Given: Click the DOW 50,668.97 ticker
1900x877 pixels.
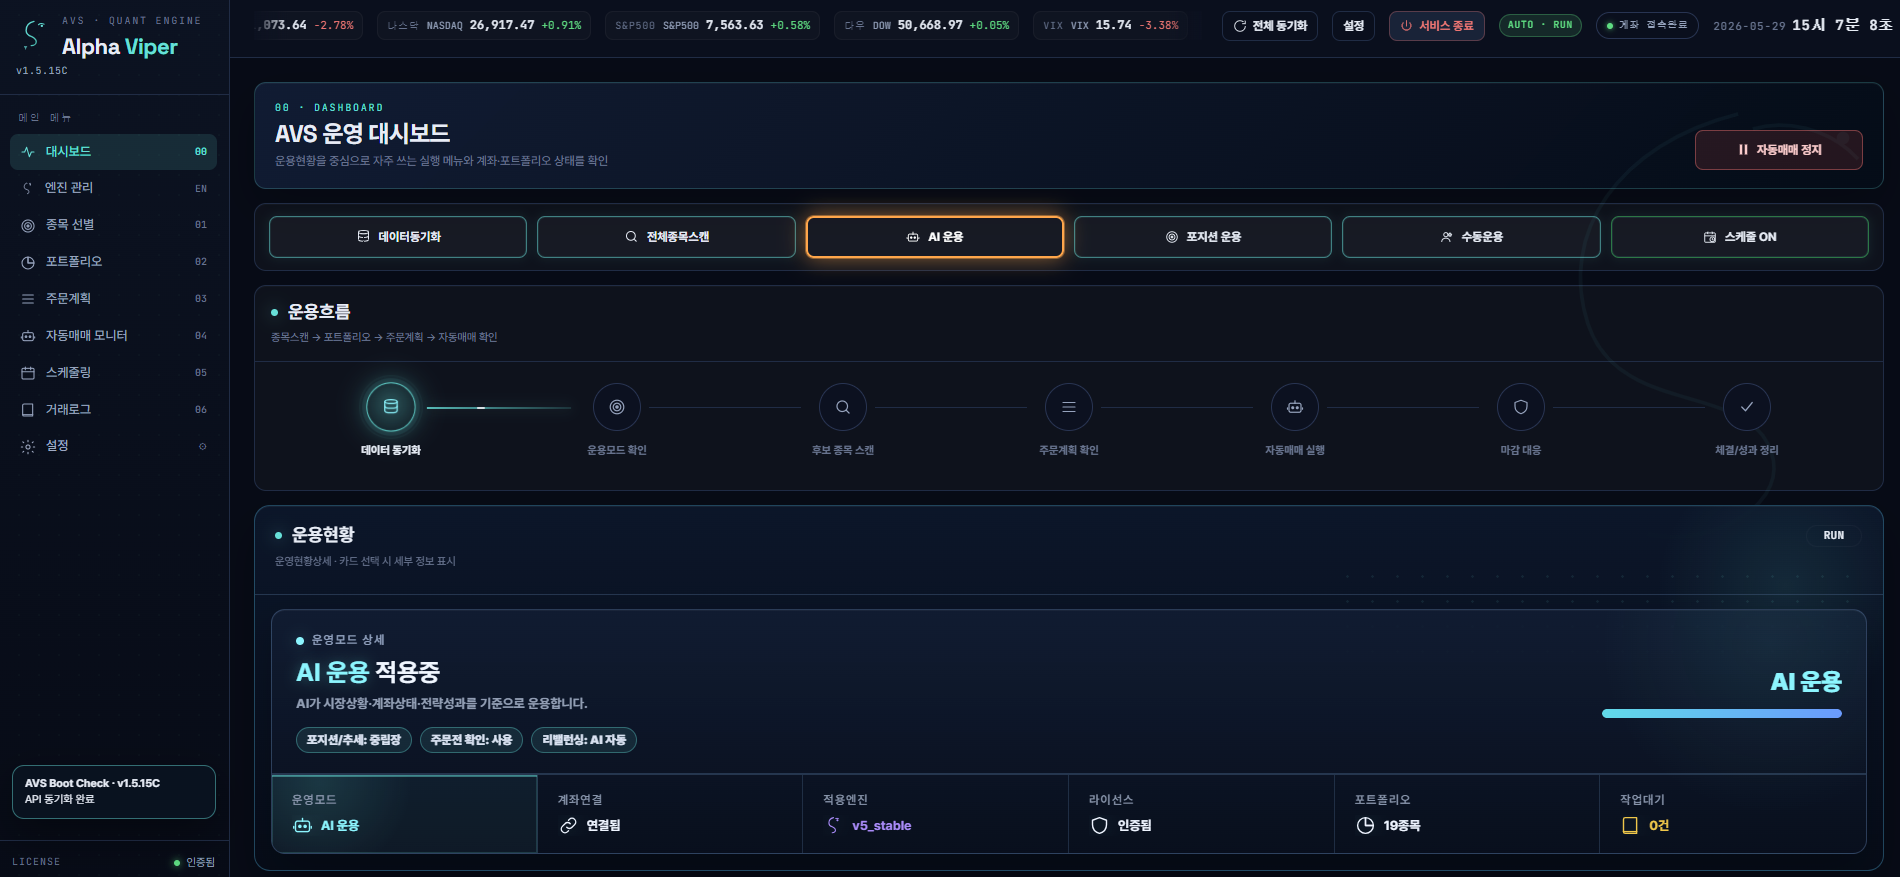Looking at the screenshot, I should [927, 26].
